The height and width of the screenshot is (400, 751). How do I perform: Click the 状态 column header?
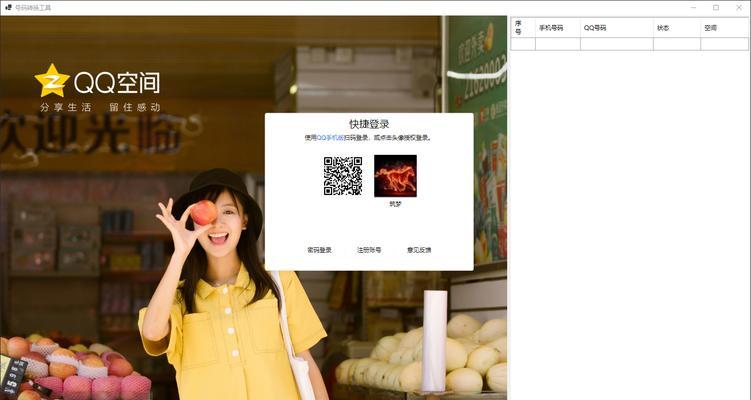677,28
